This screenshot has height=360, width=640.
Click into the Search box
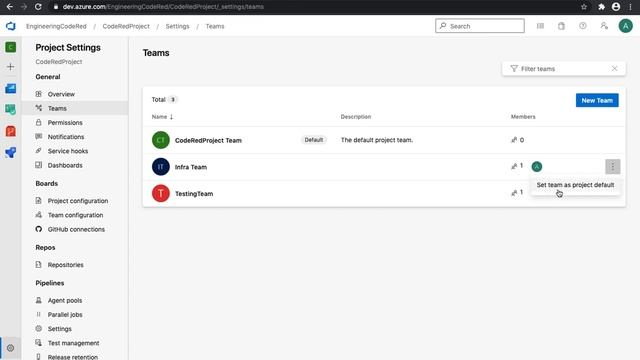tap(480, 26)
